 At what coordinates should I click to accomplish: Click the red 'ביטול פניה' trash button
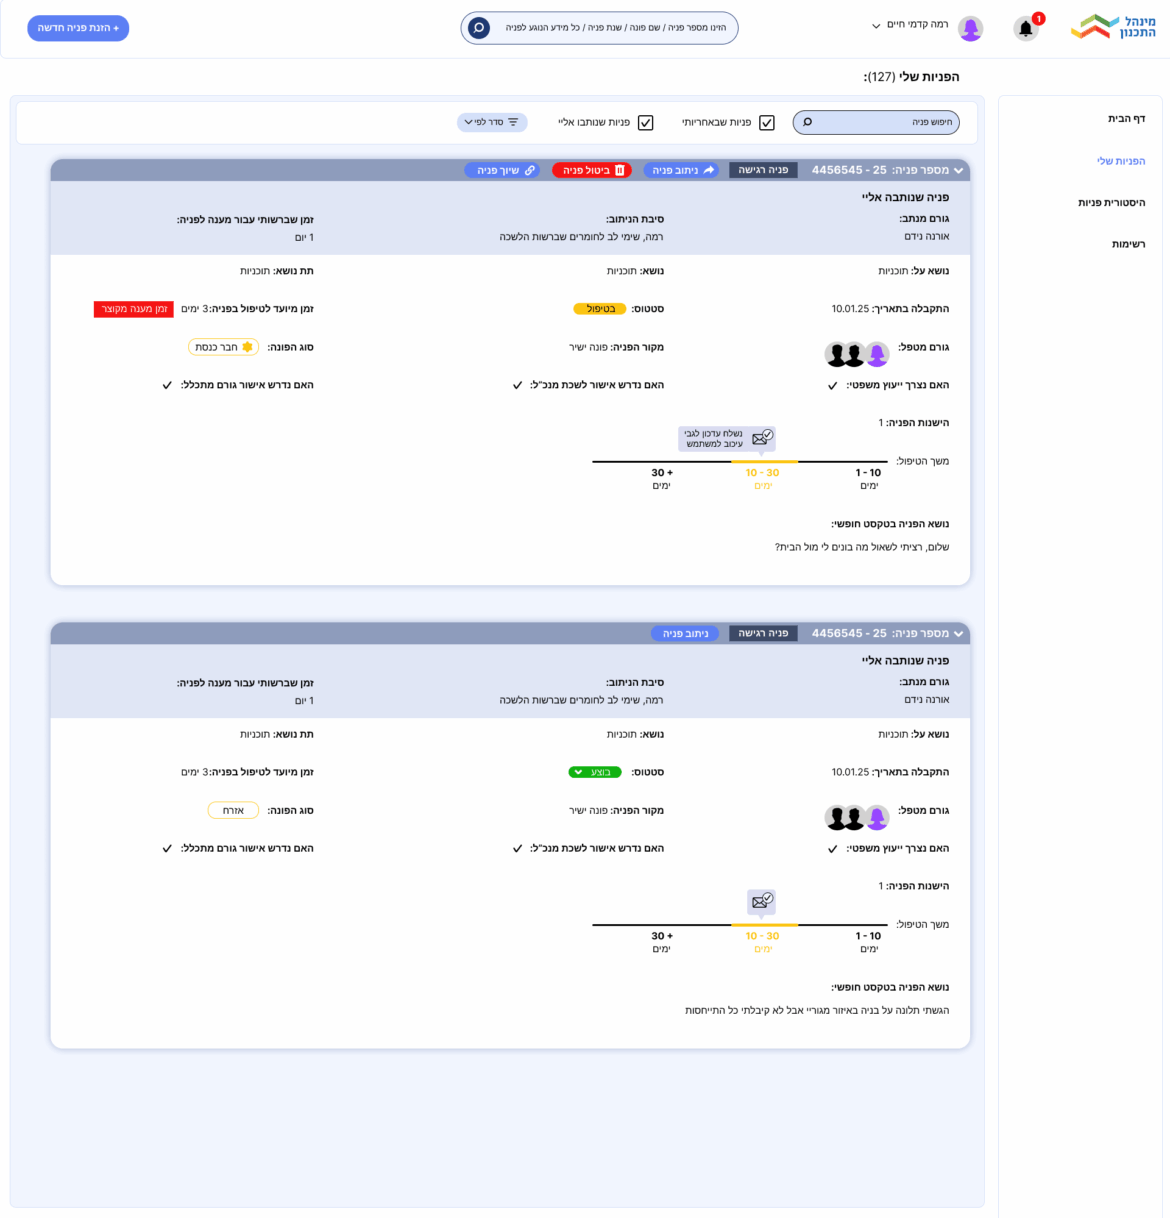click(x=593, y=170)
